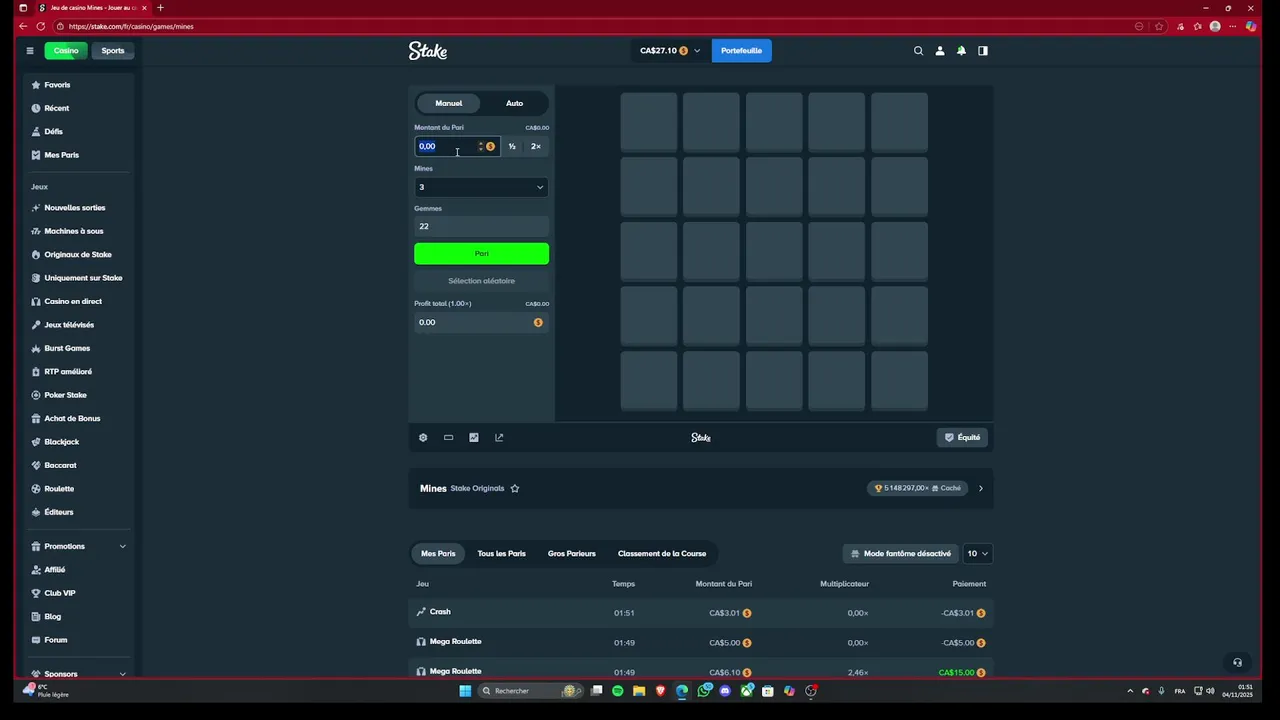The height and width of the screenshot is (720, 1280).
Task: Select the Mes Paris tab
Action: [x=438, y=553]
